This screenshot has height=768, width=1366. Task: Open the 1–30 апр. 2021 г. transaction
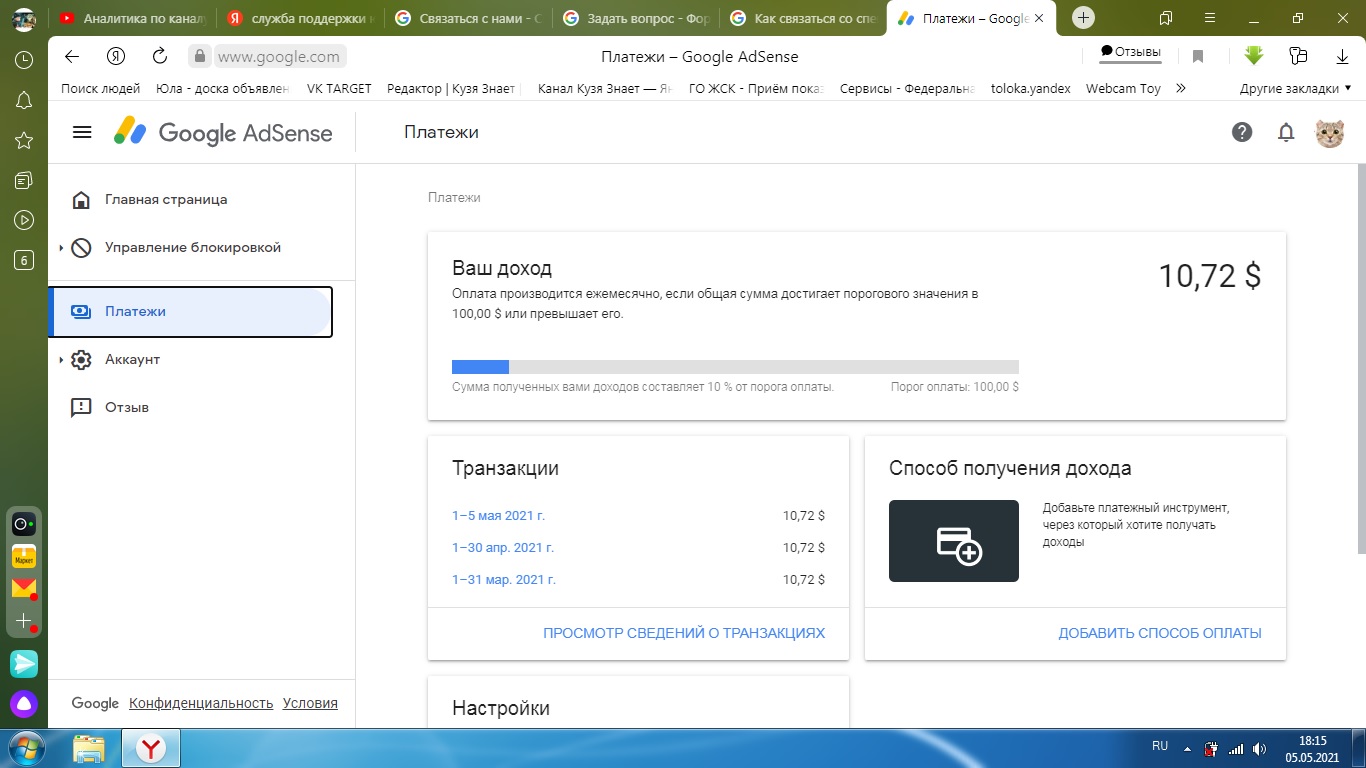(x=503, y=548)
